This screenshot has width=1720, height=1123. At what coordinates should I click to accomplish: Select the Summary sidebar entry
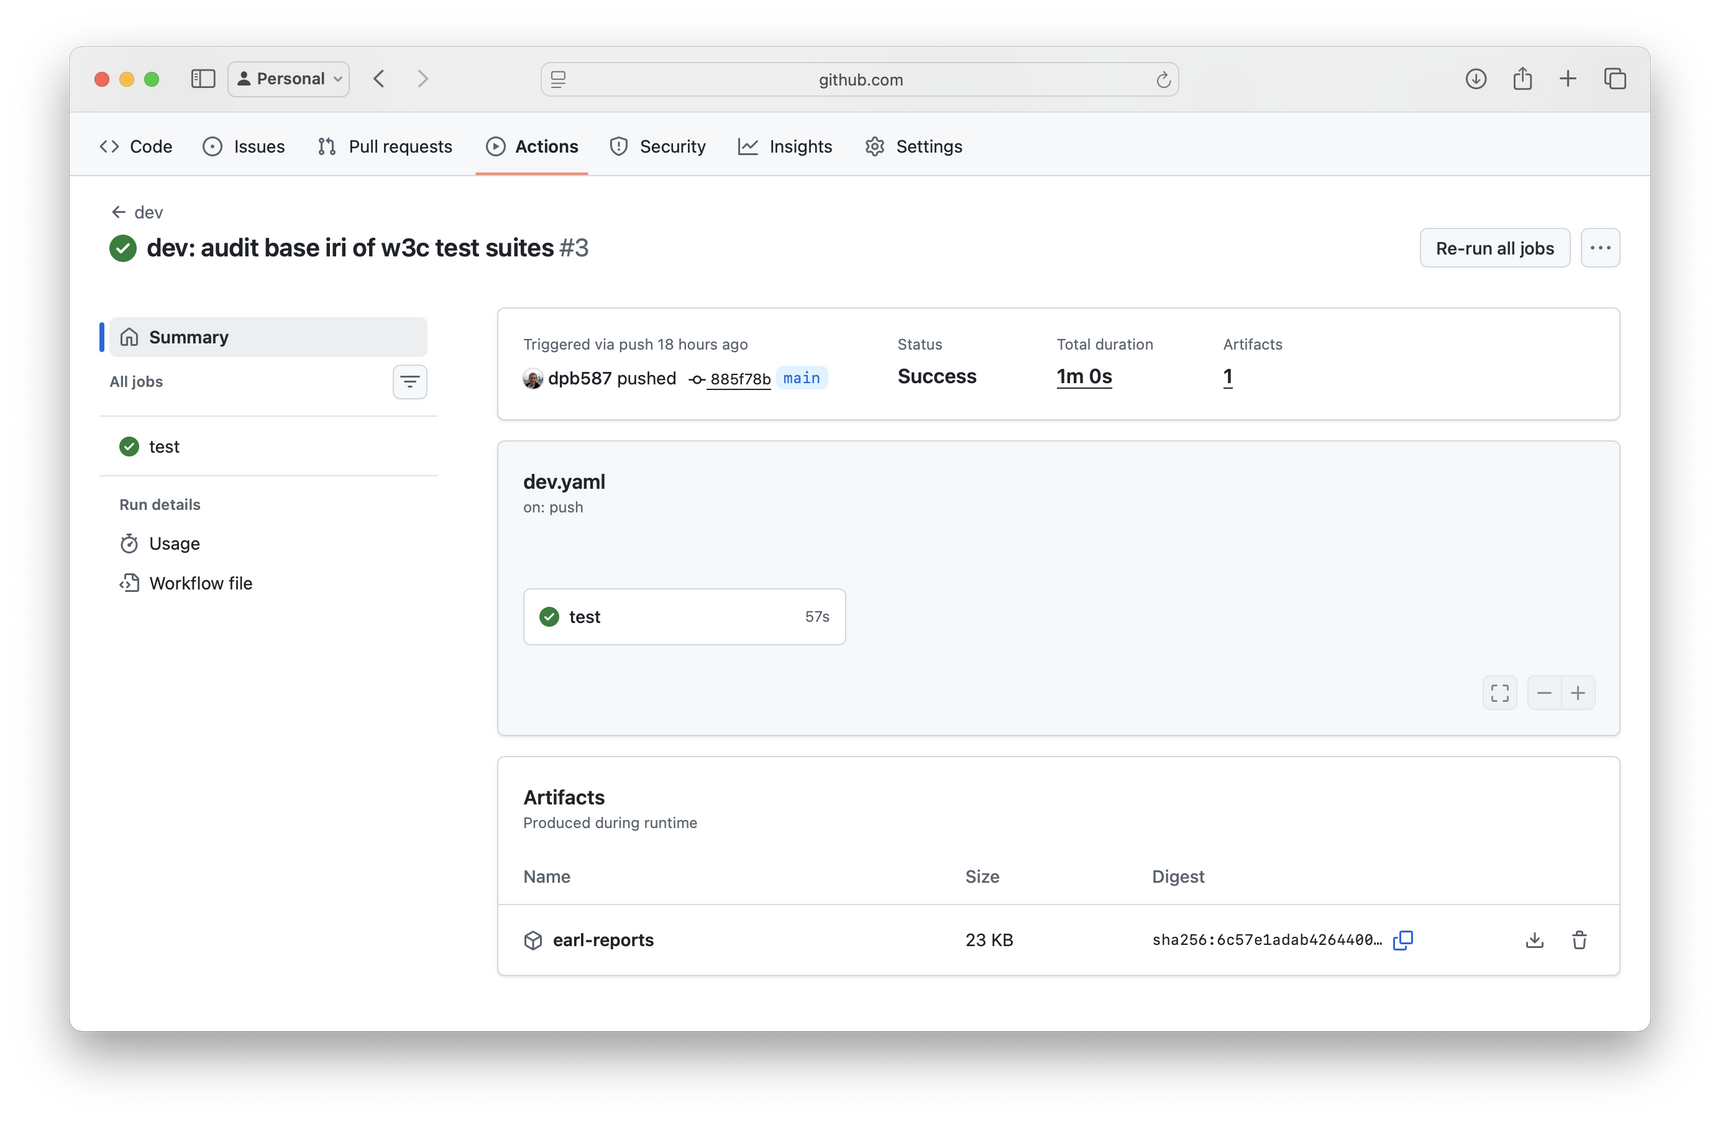188,337
